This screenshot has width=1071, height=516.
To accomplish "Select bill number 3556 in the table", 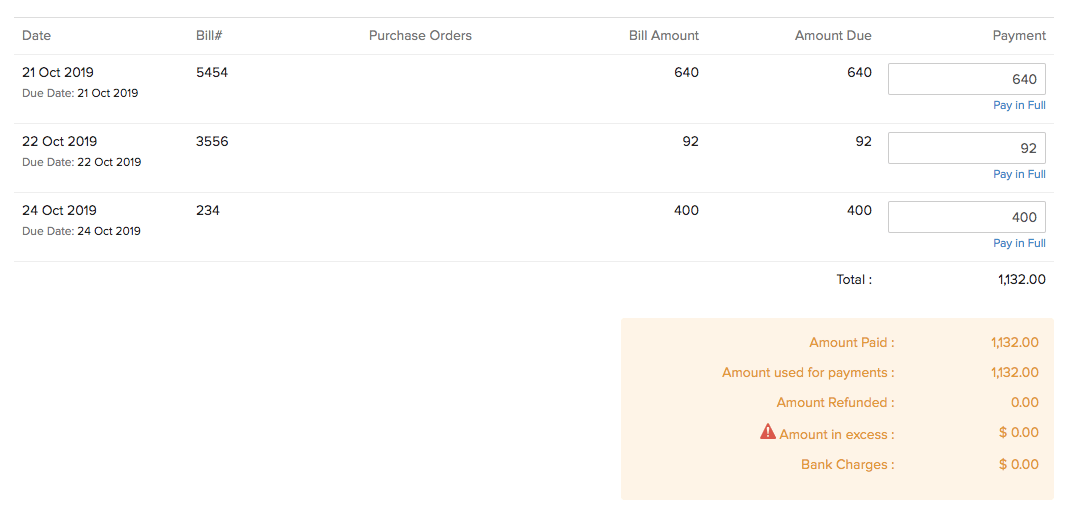I will (x=212, y=141).
